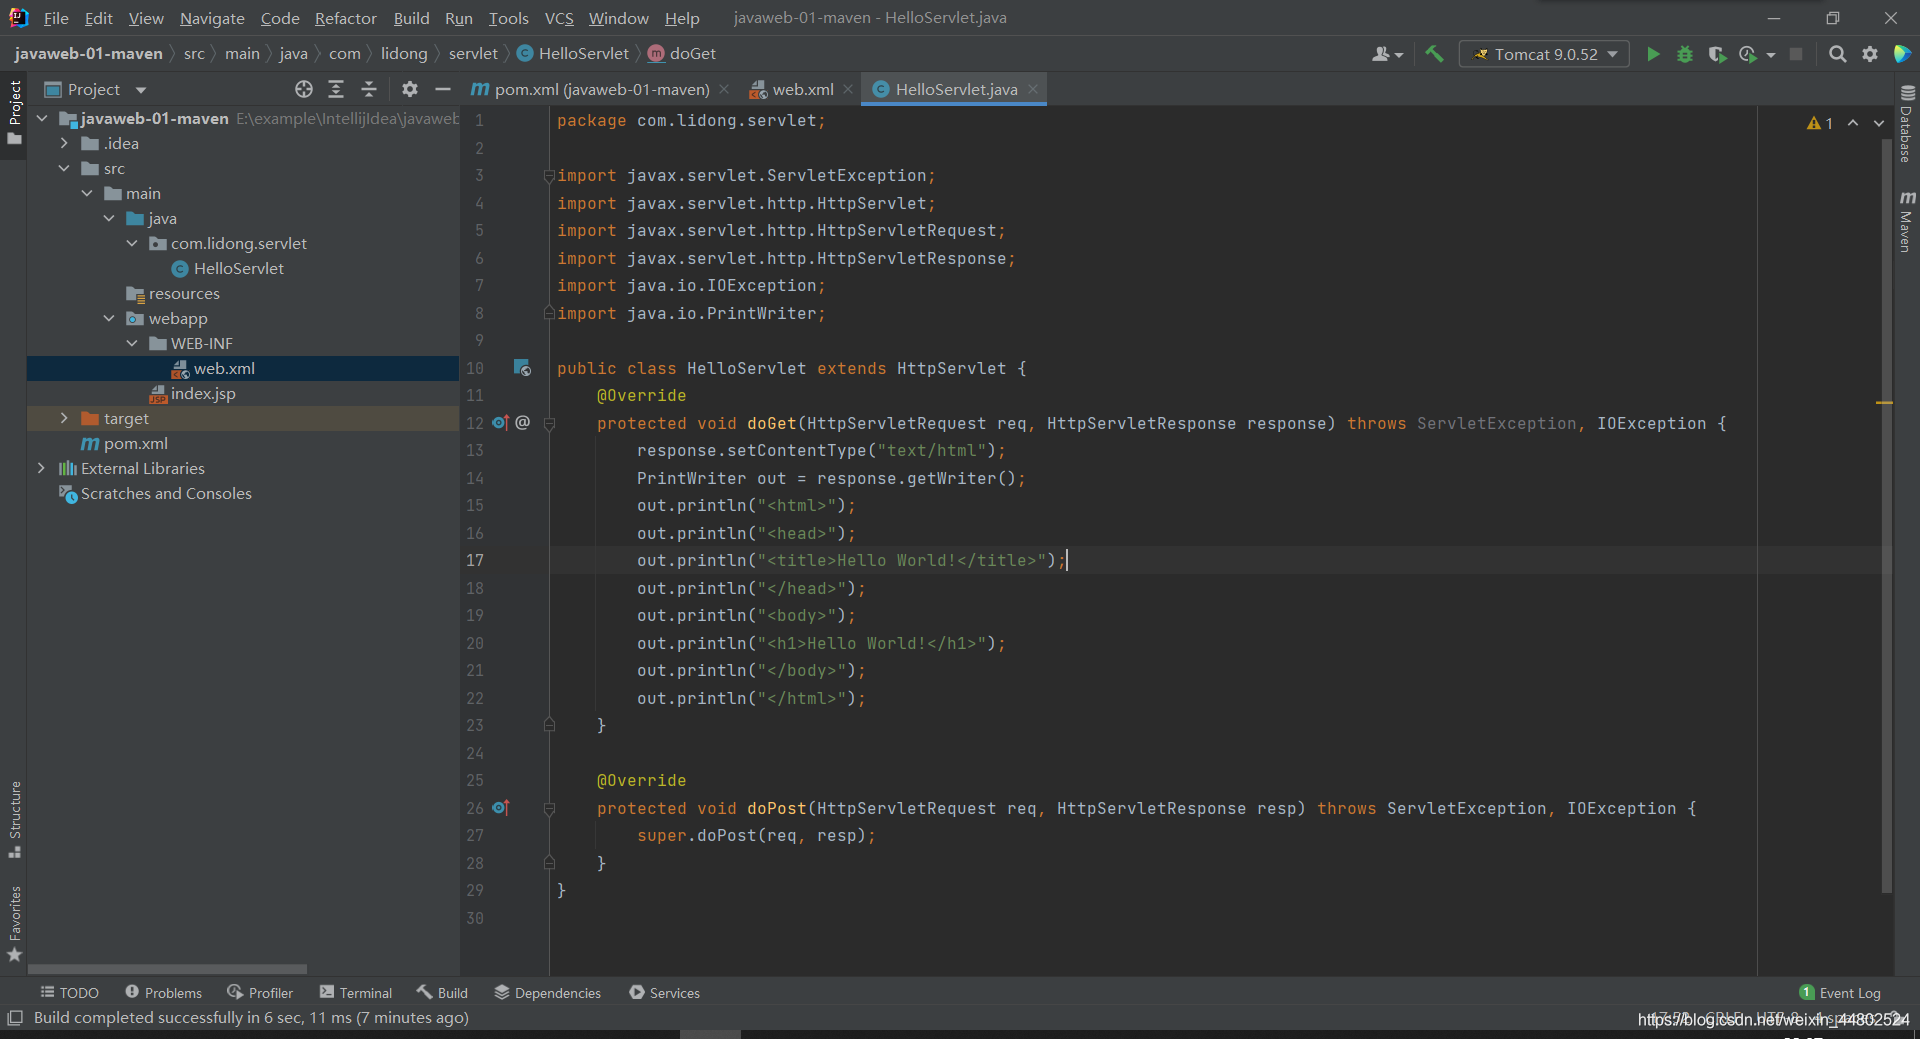Open the Terminal tool window
Screen dimensions: 1920x1039
(356, 993)
